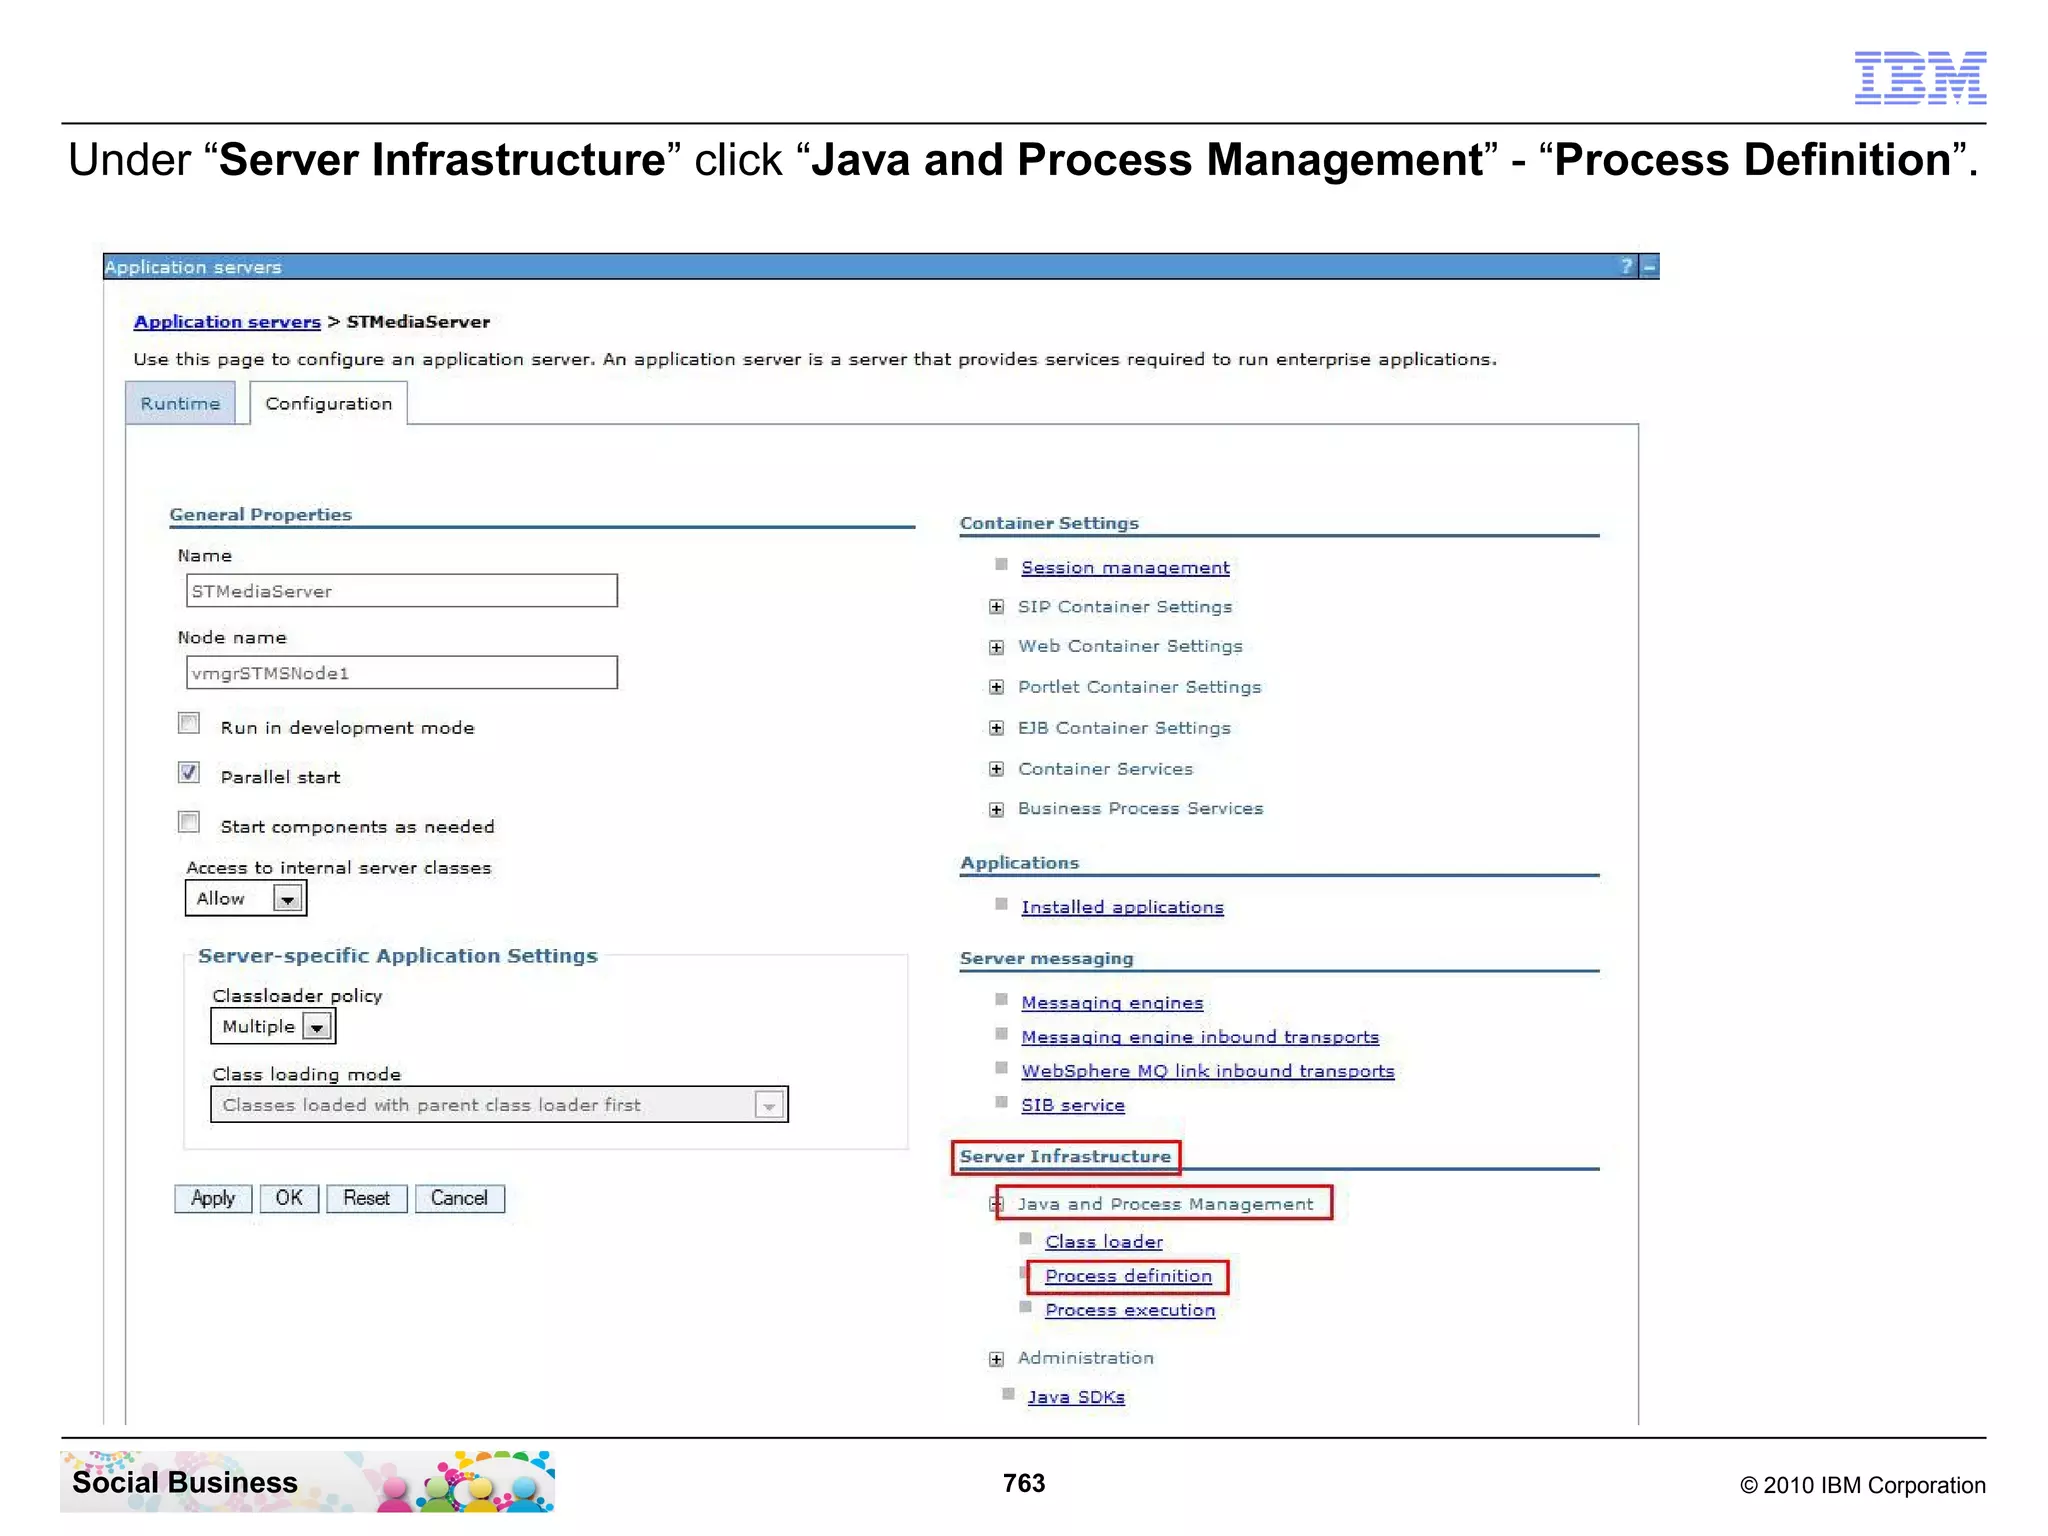The width and height of the screenshot is (2048, 1536).
Task: Click the Cancel button
Action: [x=459, y=1198]
